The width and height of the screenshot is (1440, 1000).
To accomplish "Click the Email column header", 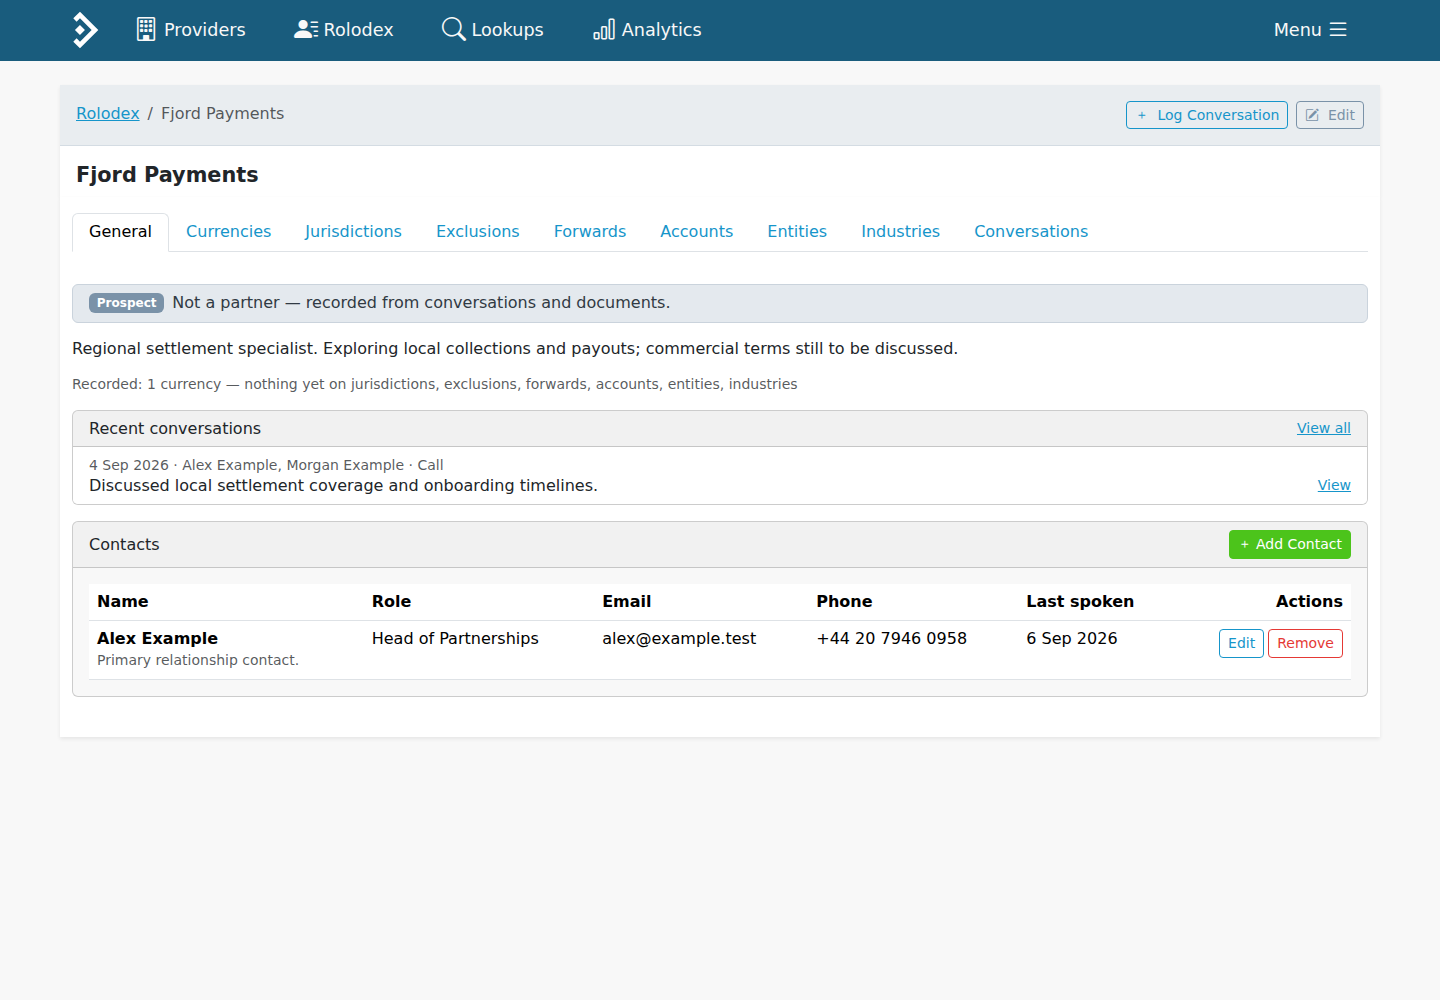I will 627,601.
